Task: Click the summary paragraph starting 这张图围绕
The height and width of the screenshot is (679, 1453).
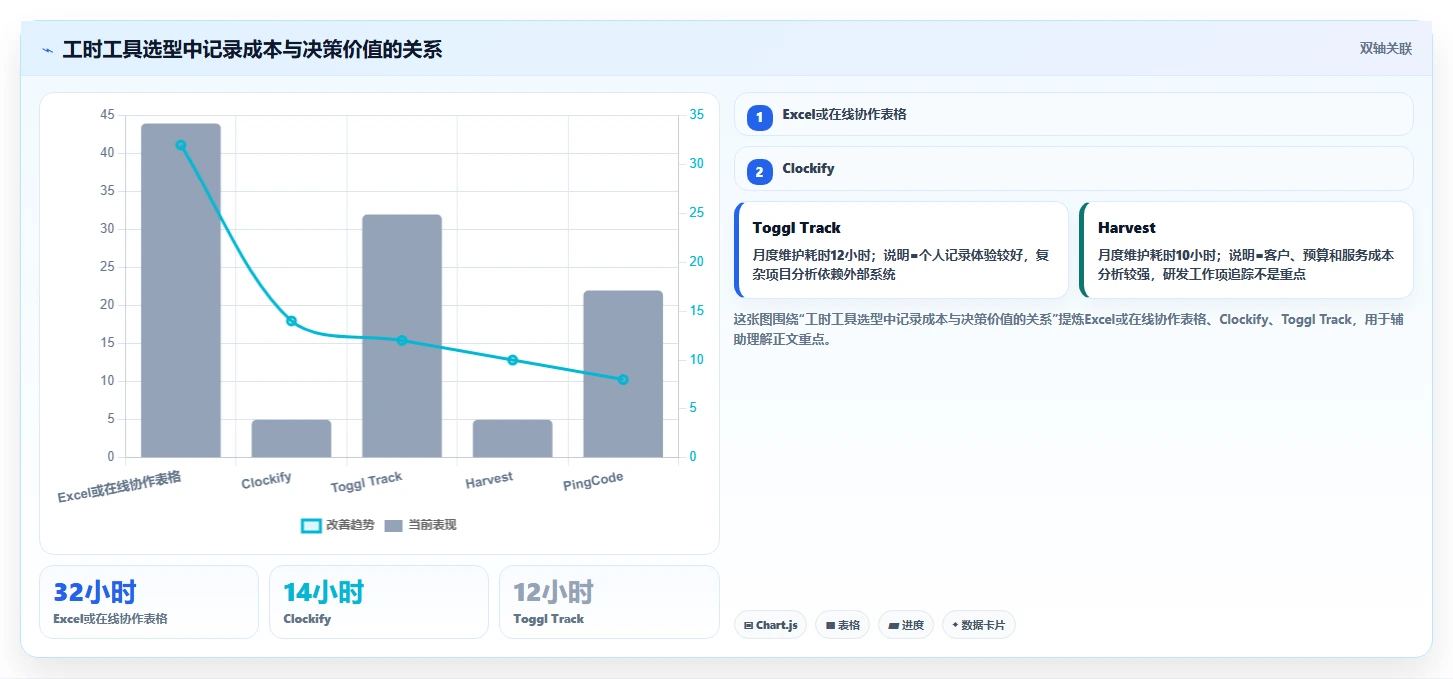Action: click(1071, 329)
